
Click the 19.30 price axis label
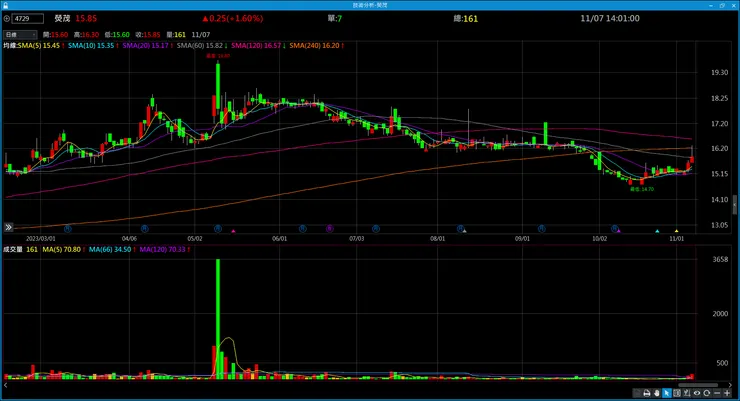(720, 73)
